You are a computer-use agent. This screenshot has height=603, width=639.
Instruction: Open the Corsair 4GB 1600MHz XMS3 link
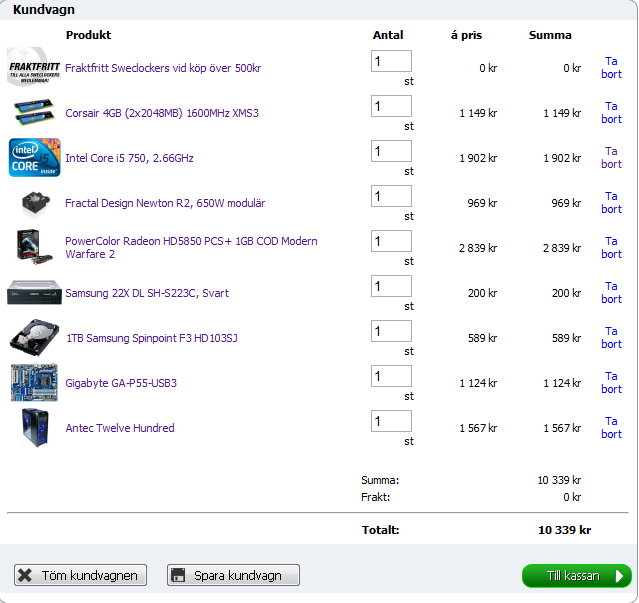162,113
